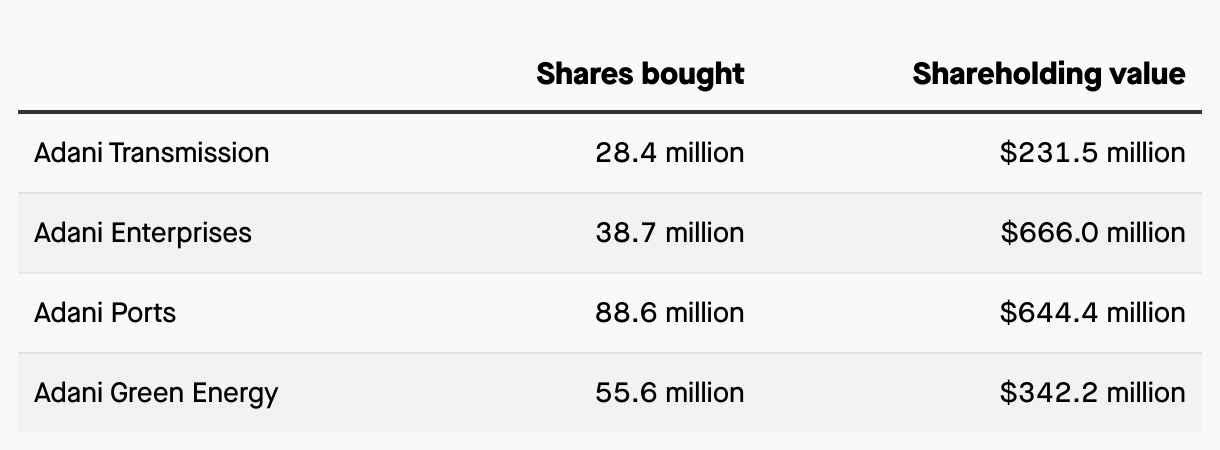Screen dimensions: 1220x450
Task: Select the Adani Enterprises company name
Action: click(143, 233)
